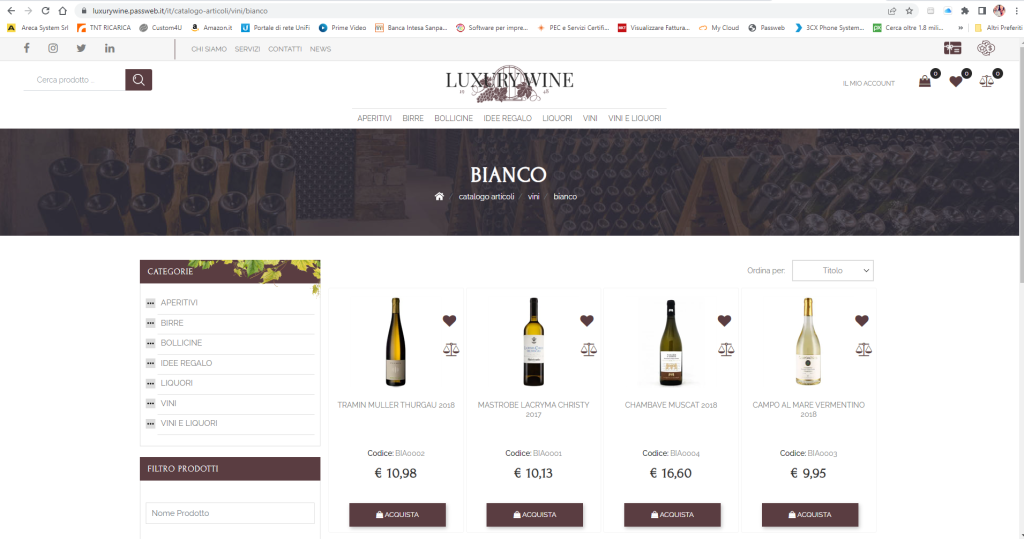This screenshot has height=539, width=1024.
Task: Click ACQUISTA for Mastrobe Lacryma Christy
Action: click(x=534, y=515)
